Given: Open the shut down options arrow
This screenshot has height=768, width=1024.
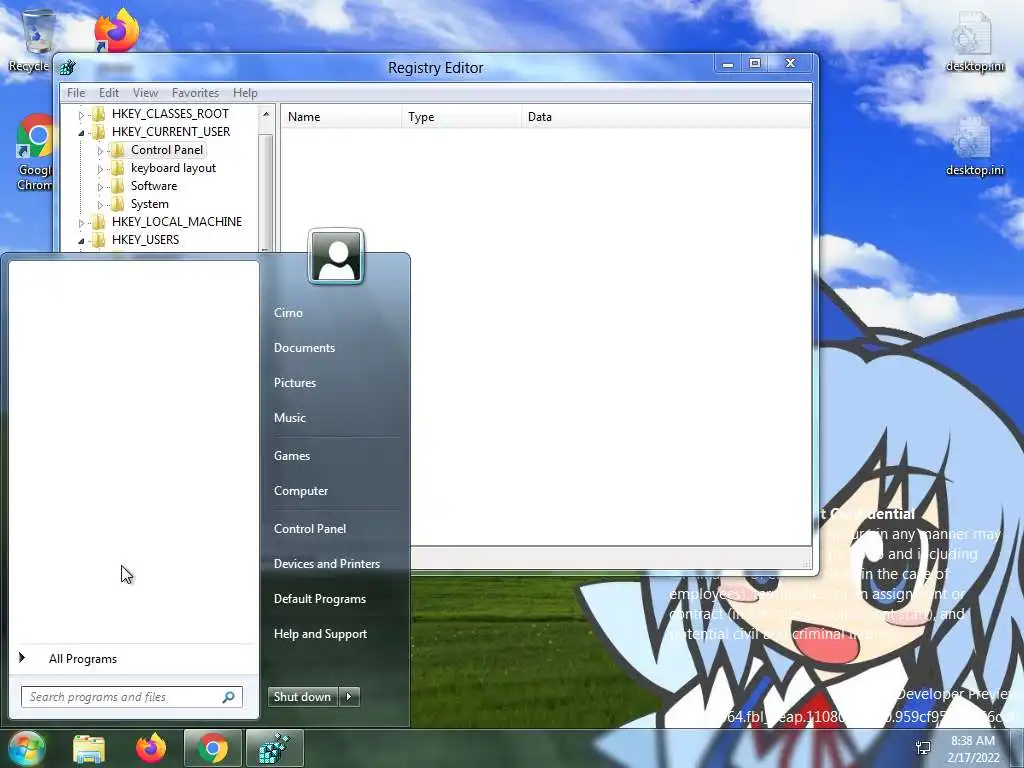Looking at the screenshot, I should (349, 697).
